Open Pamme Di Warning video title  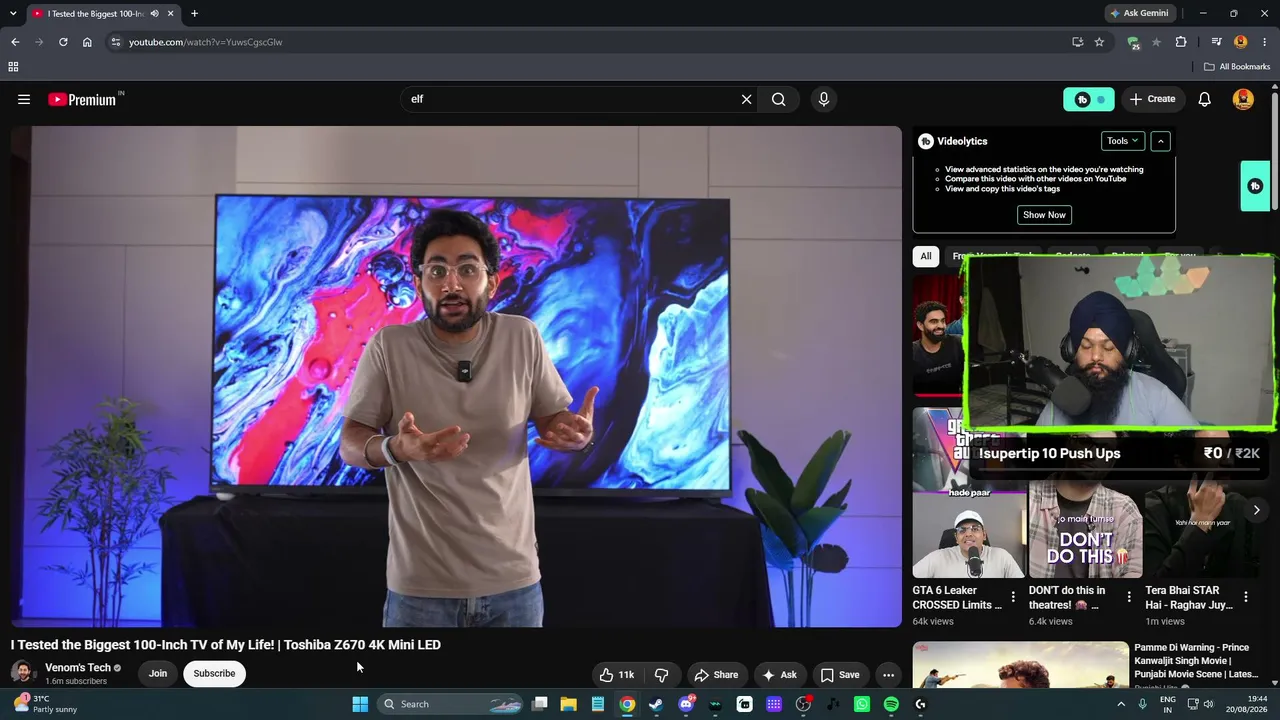tap(1196, 661)
